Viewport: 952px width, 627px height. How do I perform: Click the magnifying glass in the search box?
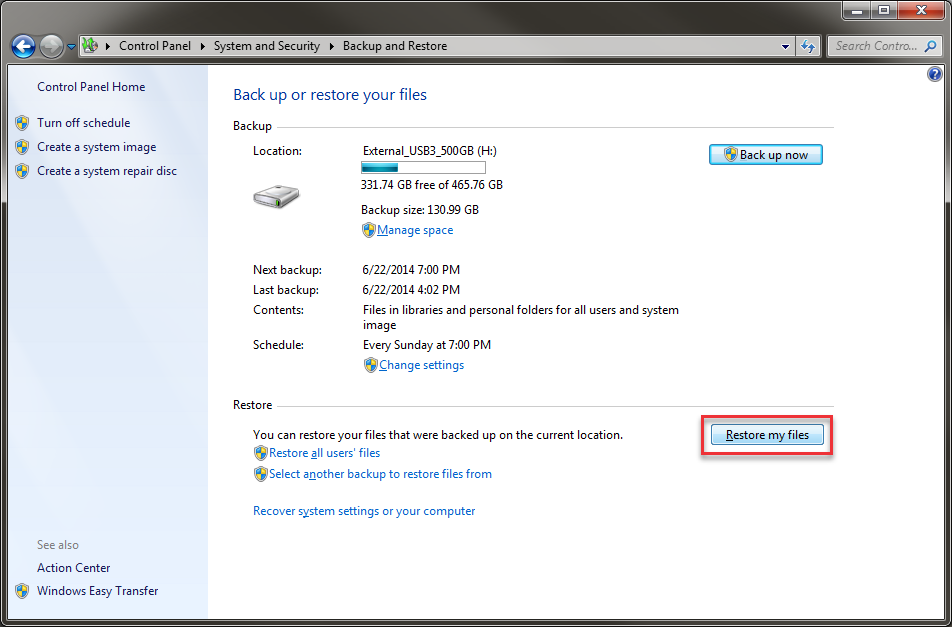(x=930, y=46)
